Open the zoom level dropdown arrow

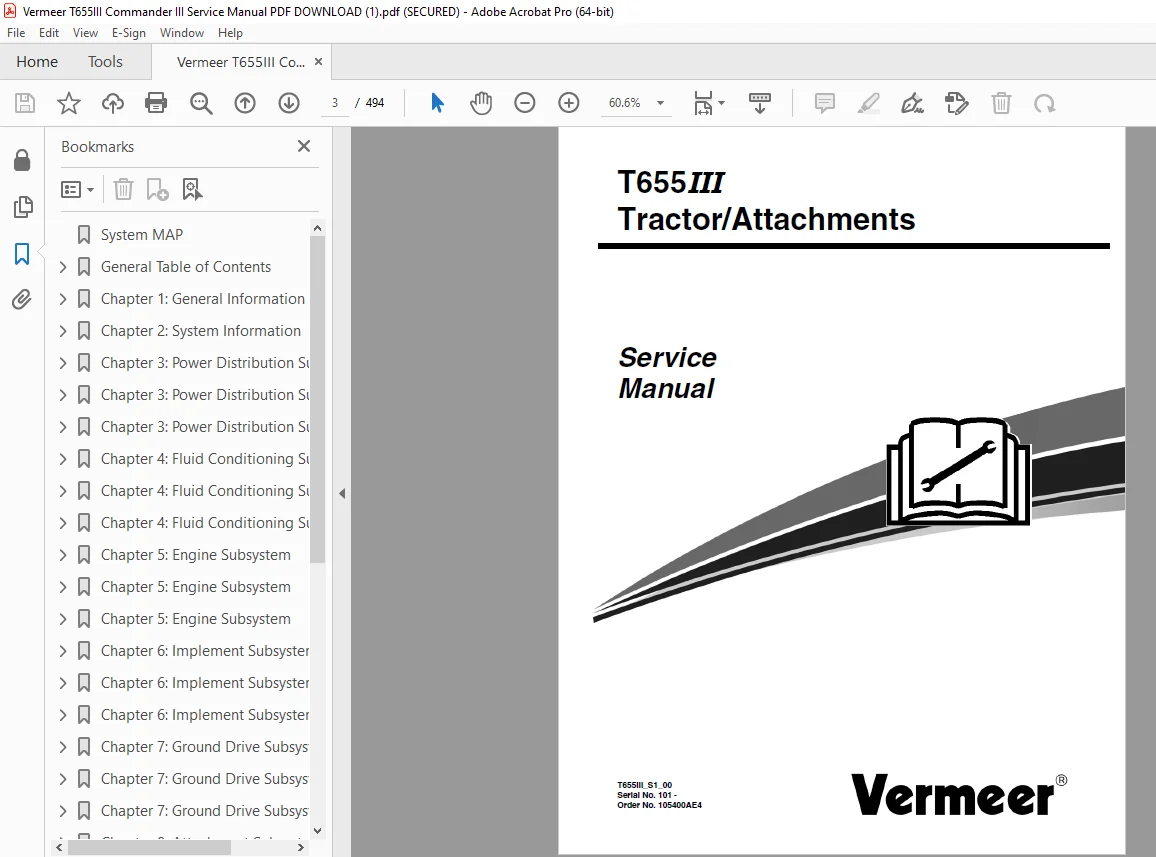(x=661, y=103)
